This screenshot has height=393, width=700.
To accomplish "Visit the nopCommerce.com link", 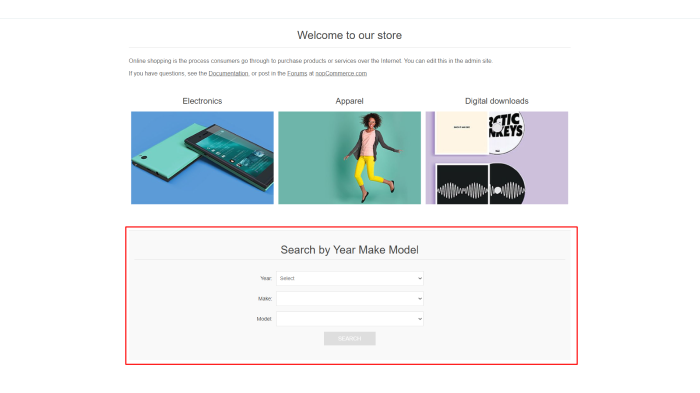I will pos(341,73).
